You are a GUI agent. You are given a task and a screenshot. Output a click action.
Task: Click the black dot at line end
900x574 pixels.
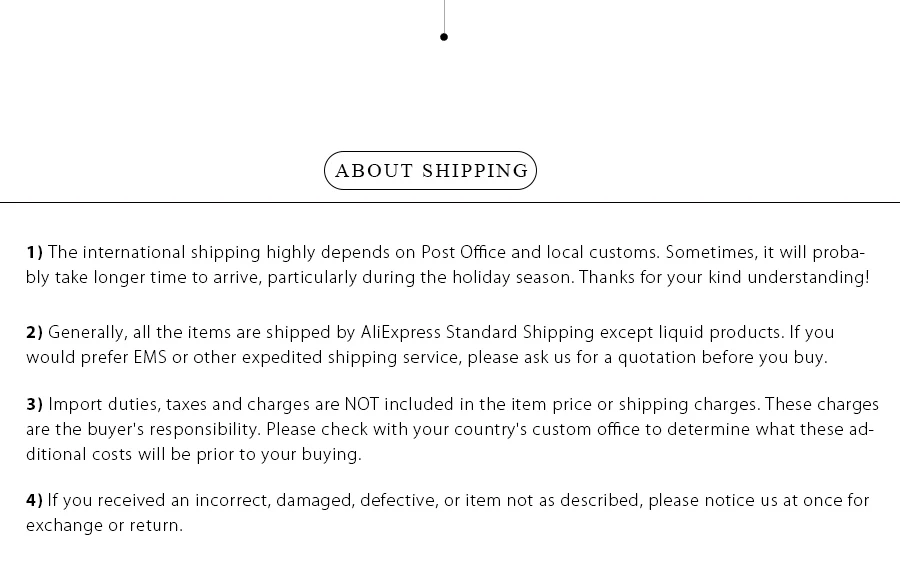pyautogui.click(x=444, y=37)
